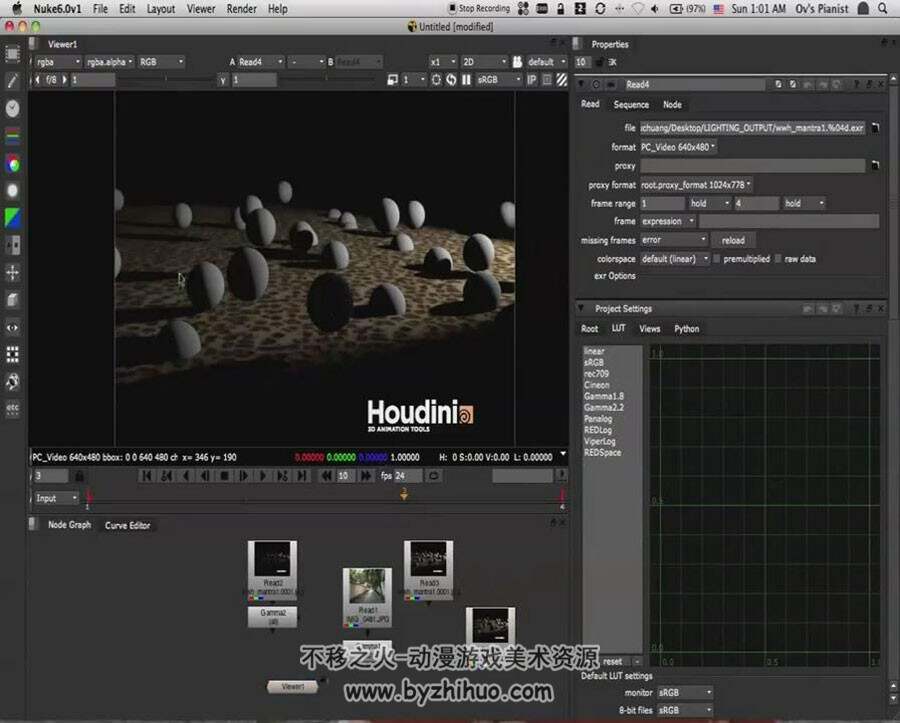The image size is (900, 723).
Task: Jump to the first frame
Action: [146, 476]
